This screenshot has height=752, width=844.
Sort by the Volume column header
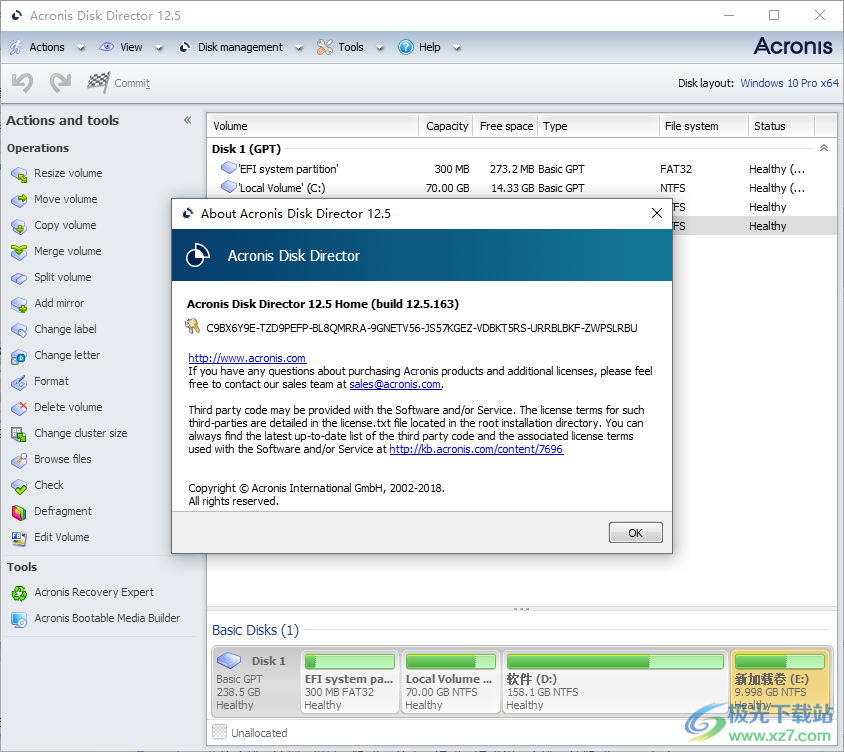tap(313, 126)
